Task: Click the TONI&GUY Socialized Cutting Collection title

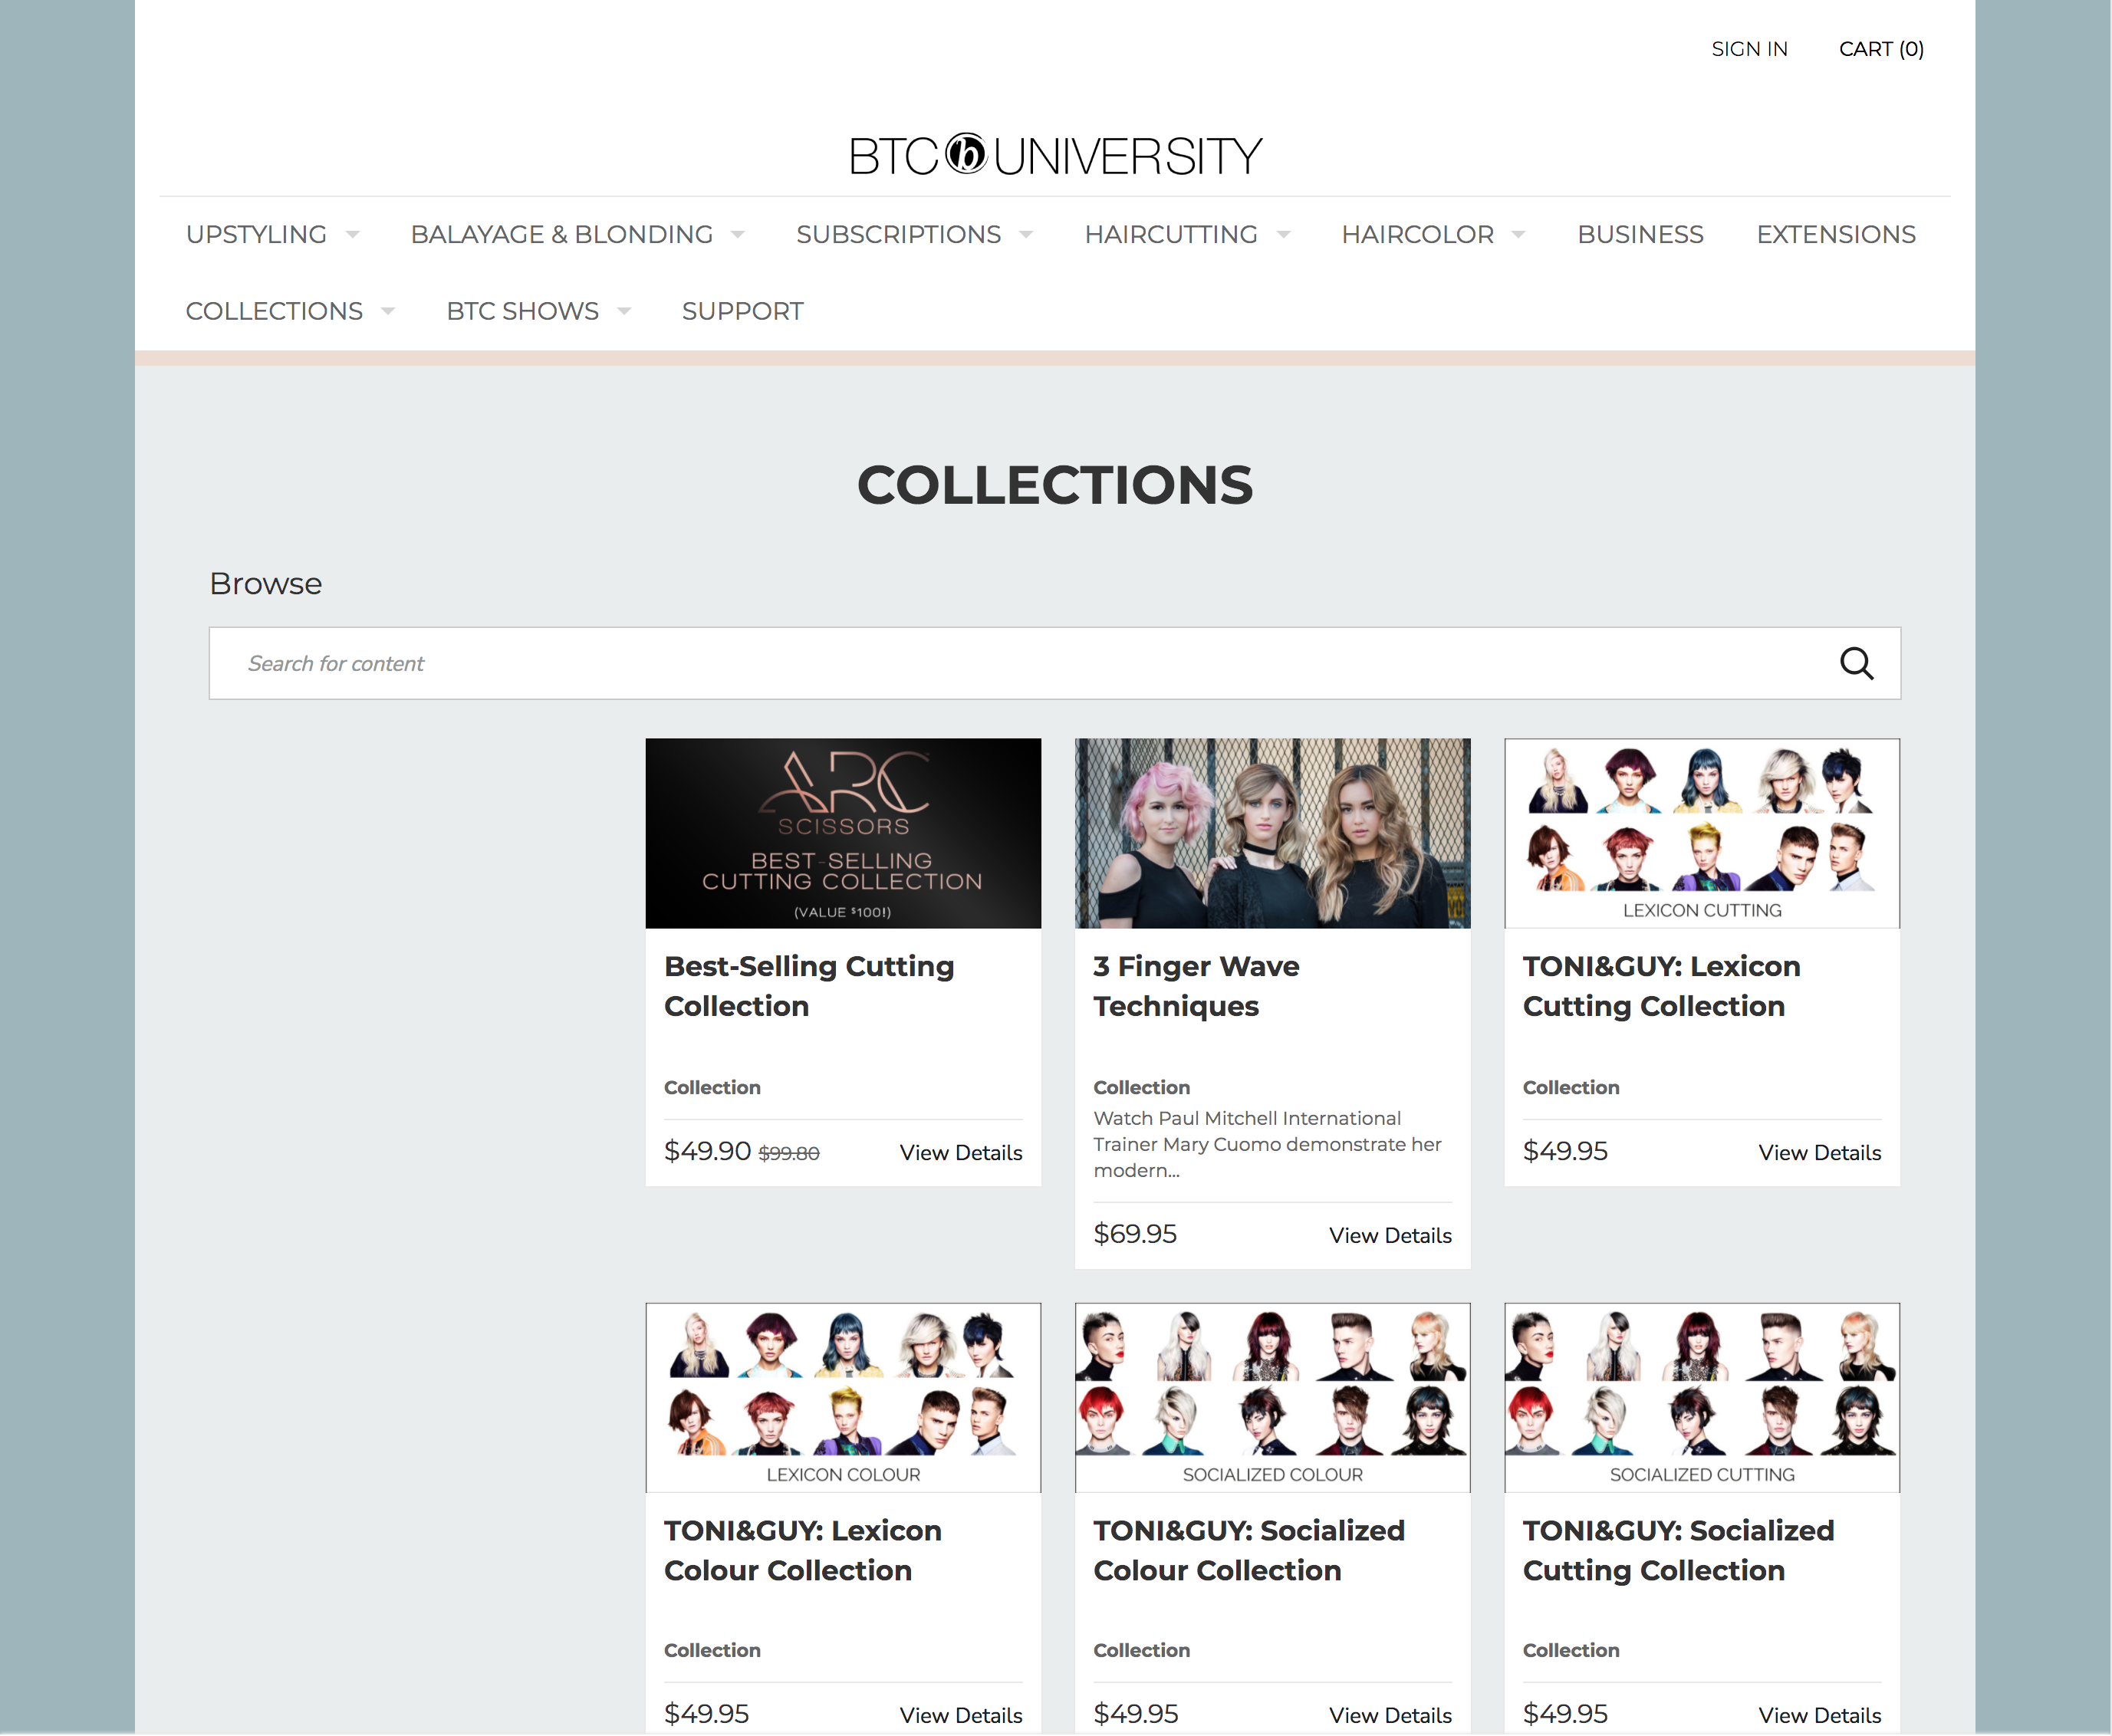Action: (1678, 1550)
